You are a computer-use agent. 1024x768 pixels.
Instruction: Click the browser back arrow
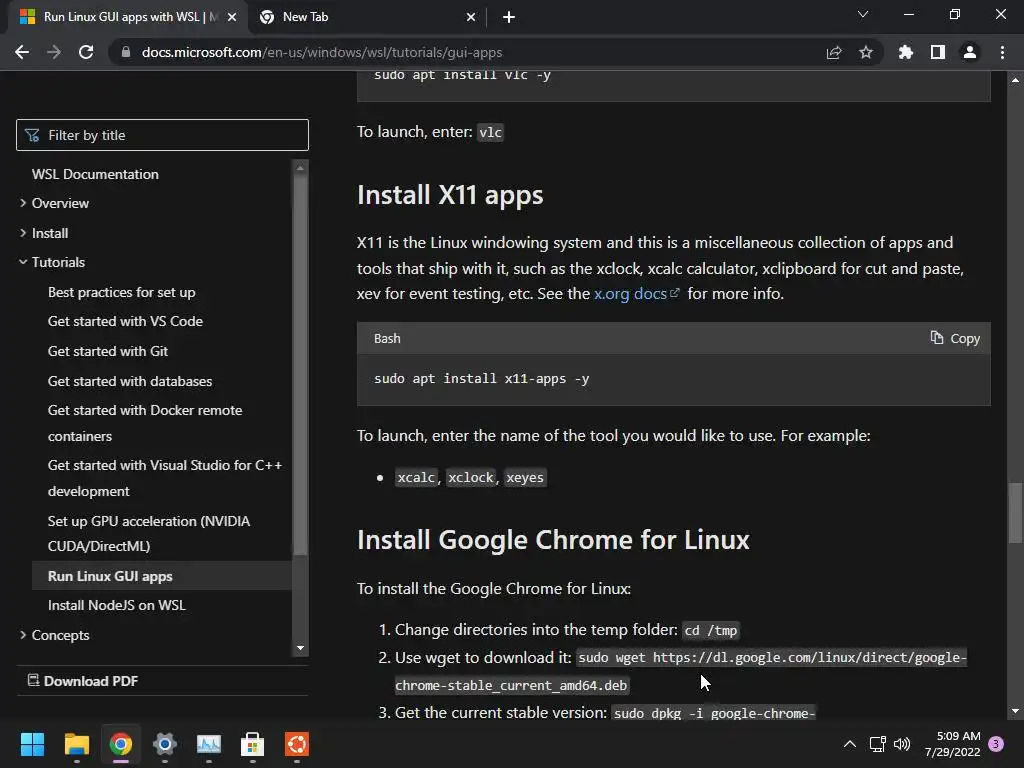(x=22, y=52)
